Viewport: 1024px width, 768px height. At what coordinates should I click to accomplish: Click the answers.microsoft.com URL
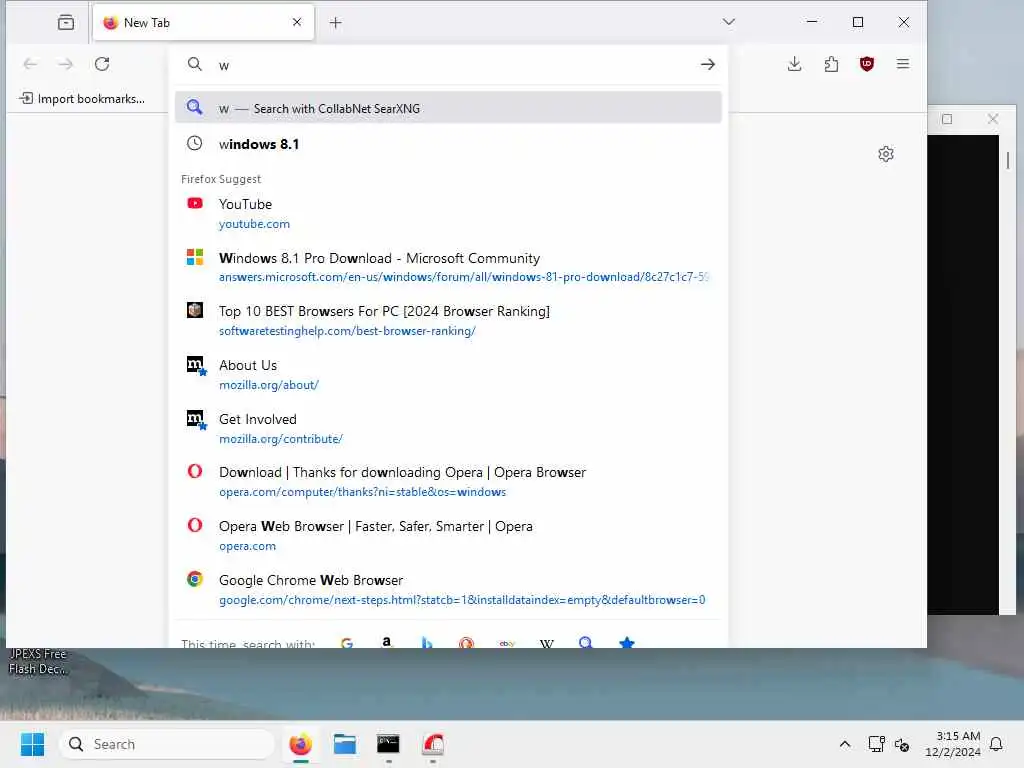pos(464,277)
